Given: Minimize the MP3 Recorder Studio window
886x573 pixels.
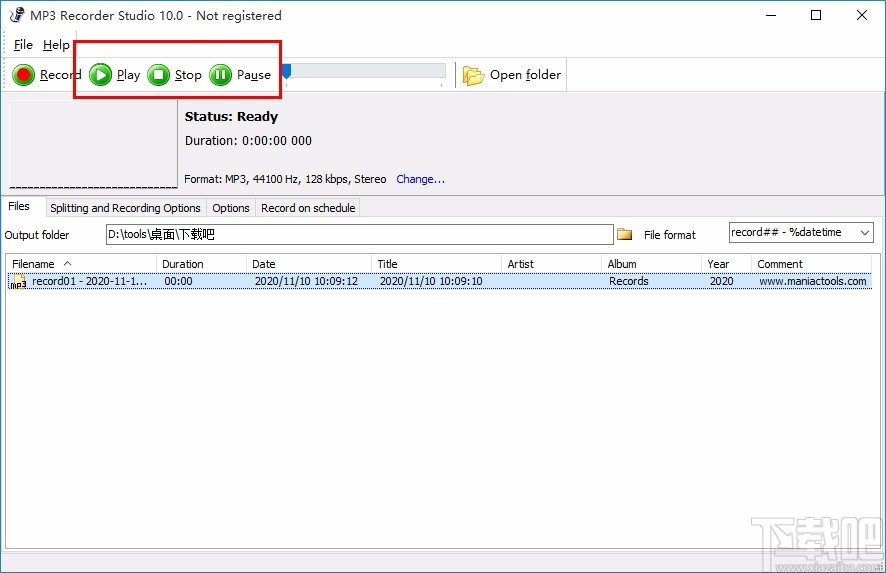Looking at the screenshot, I should (771, 15).
